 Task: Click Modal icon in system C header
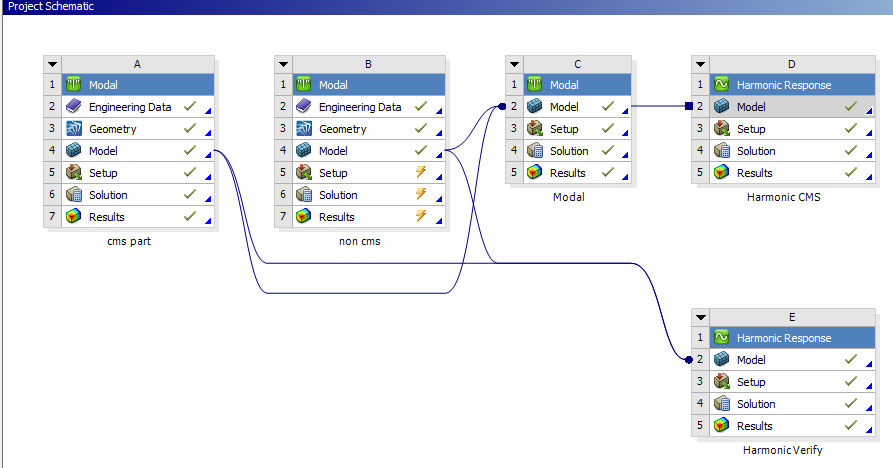click(x=534, y=84)
